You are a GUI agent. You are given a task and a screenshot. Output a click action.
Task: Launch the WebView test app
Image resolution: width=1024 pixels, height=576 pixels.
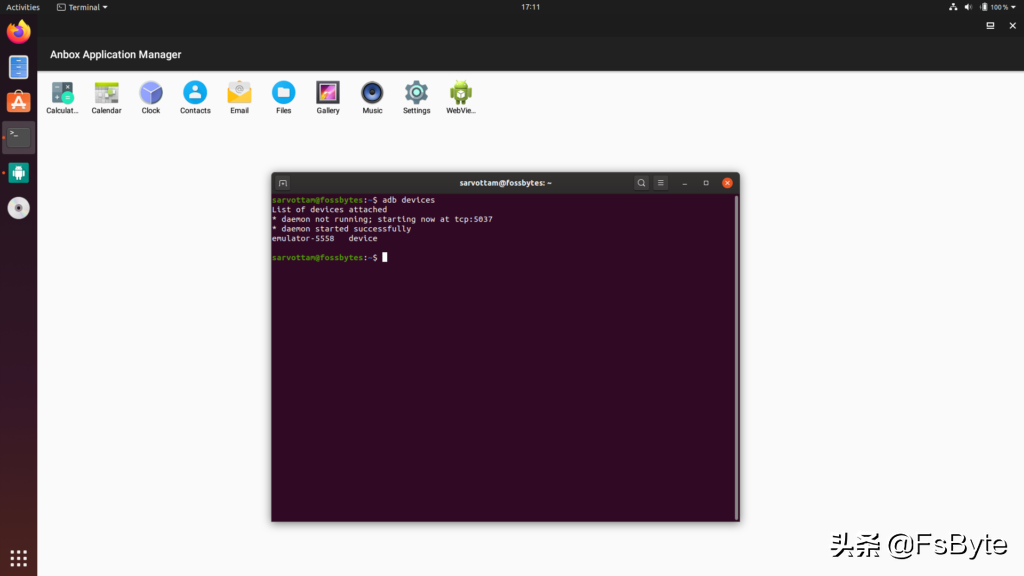point(460,92)
